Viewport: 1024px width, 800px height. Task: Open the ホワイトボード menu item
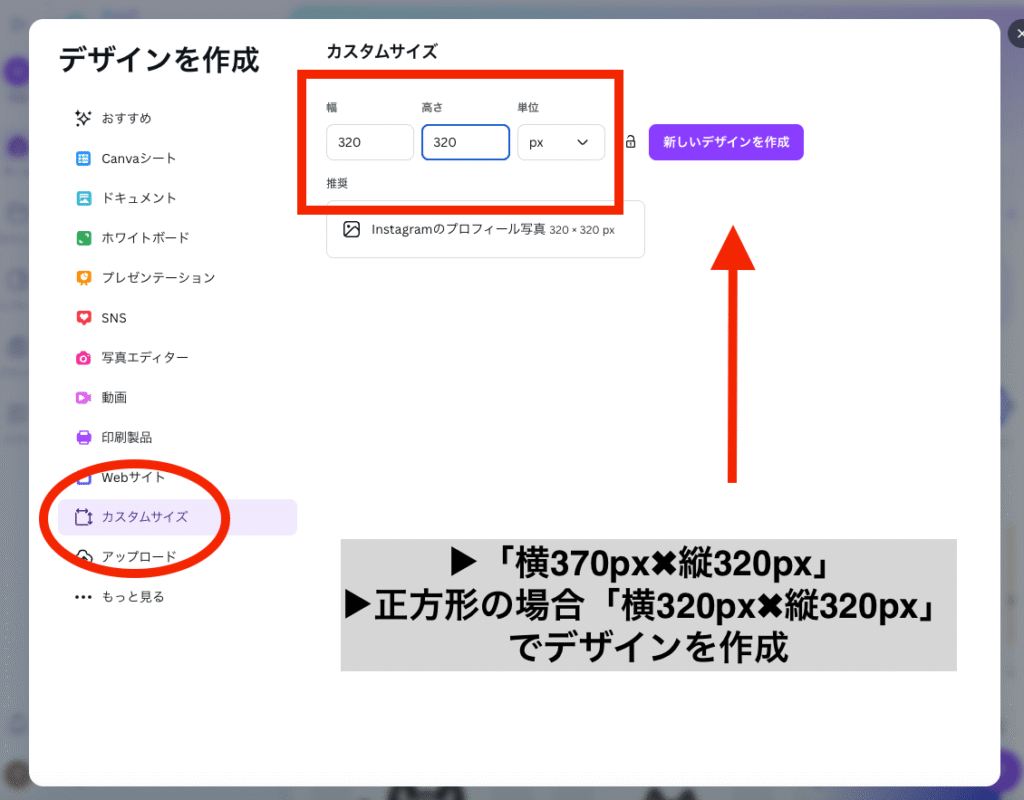click(x=178, y=238)
